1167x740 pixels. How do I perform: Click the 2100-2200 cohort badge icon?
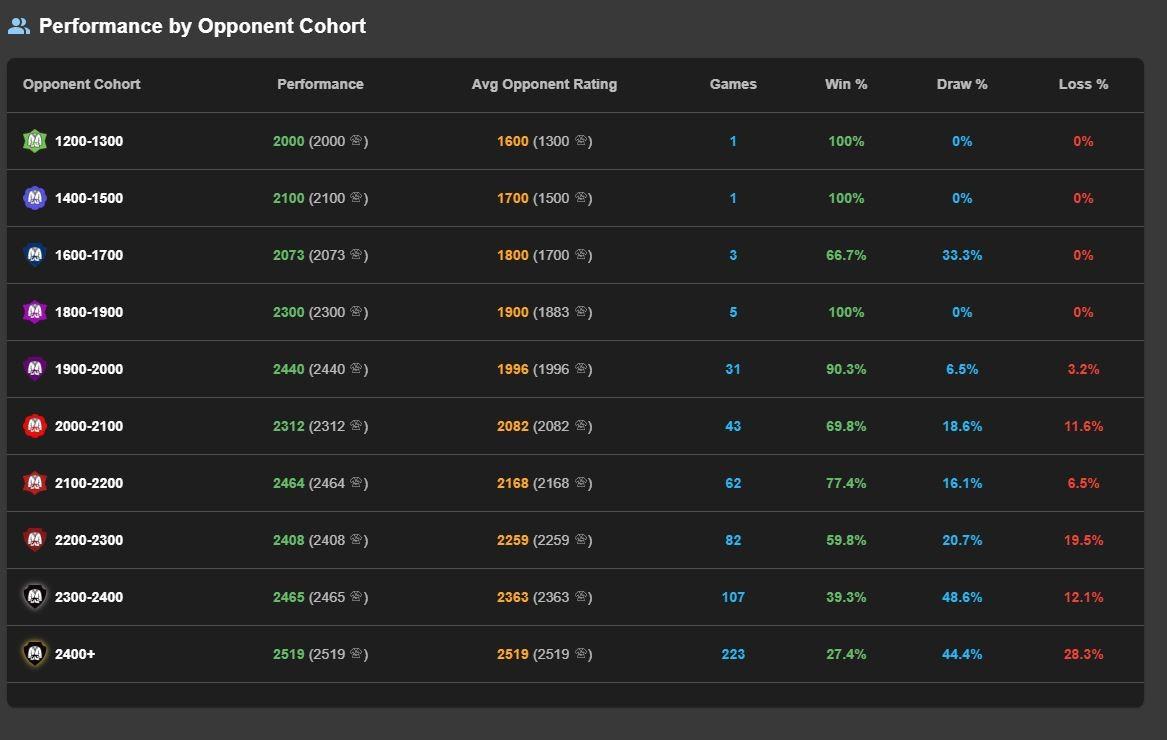pos(35,483)
